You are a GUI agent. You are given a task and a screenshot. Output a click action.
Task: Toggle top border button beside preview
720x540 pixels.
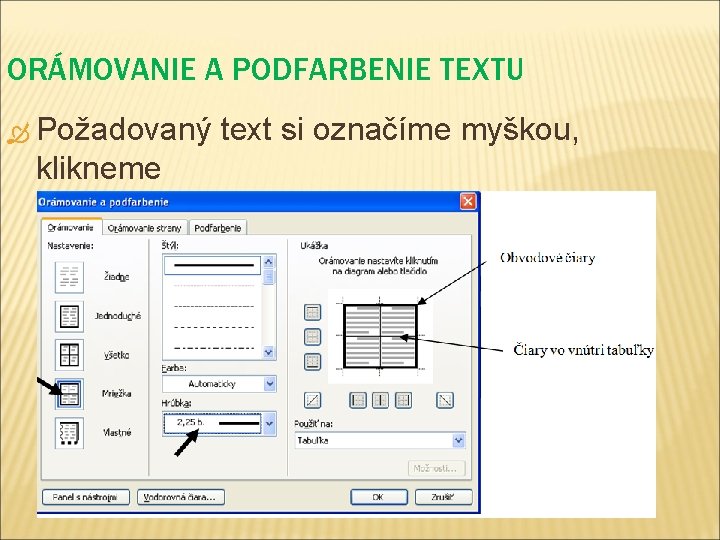coord(312,313)
